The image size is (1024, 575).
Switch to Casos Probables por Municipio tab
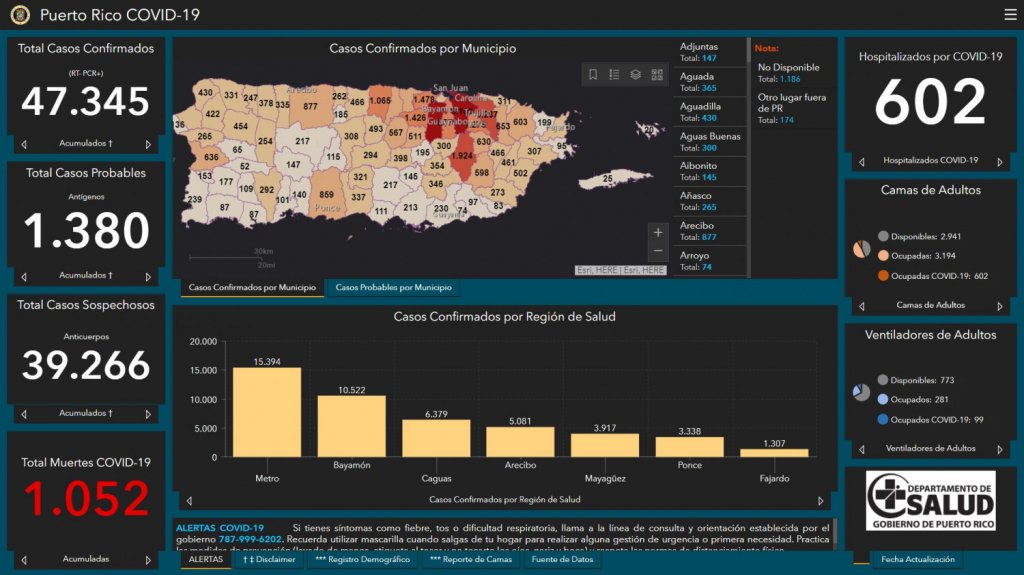tap(393, 288)
